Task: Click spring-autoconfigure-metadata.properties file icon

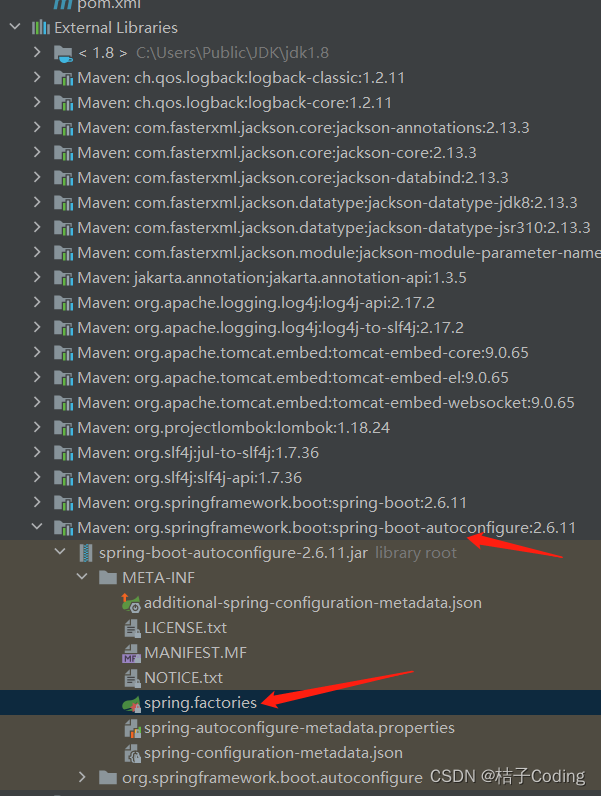Action: pos(132,728)
